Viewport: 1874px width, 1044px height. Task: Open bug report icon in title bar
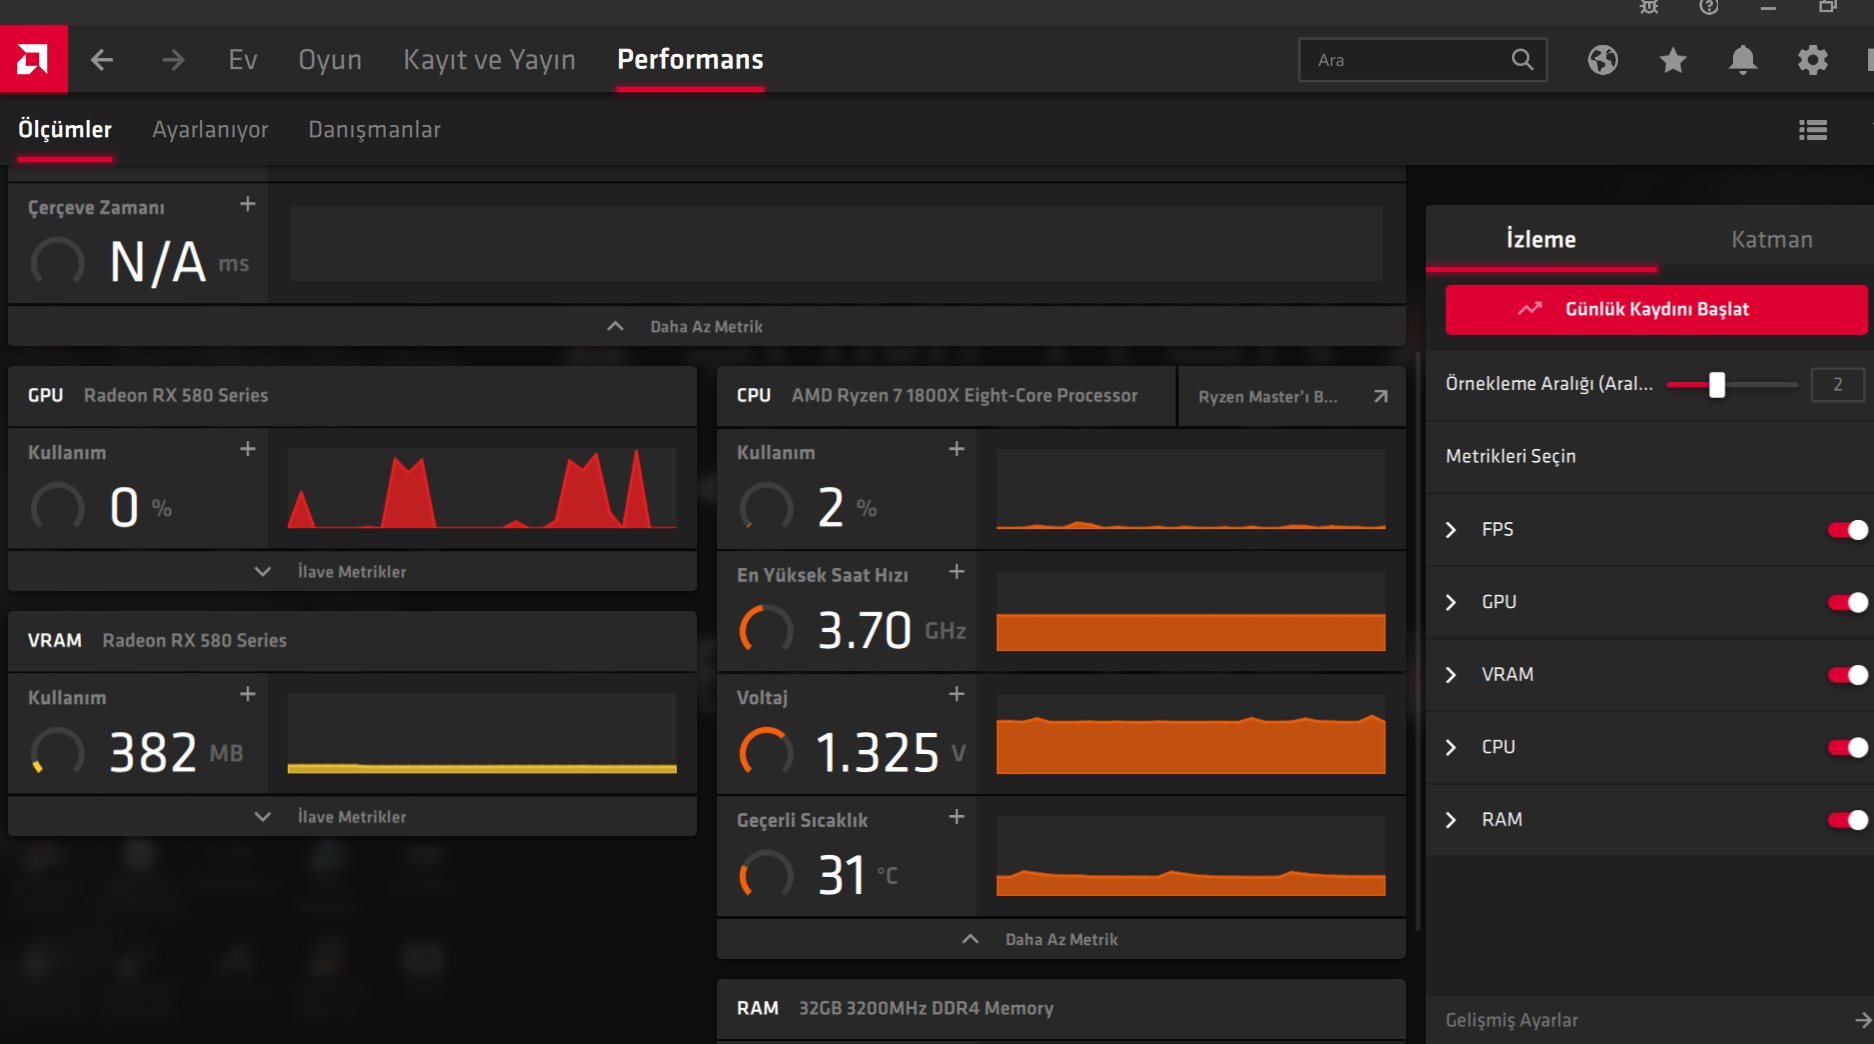[x=1649, y=7]
